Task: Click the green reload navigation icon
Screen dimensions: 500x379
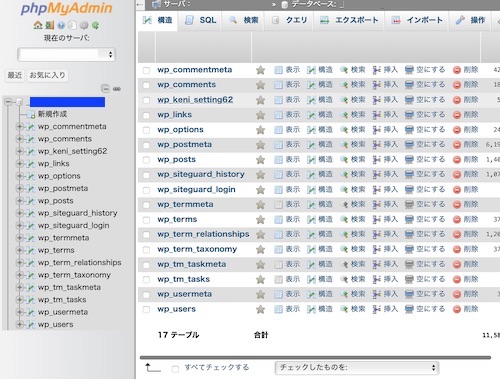Action: [x=96, y=25]
